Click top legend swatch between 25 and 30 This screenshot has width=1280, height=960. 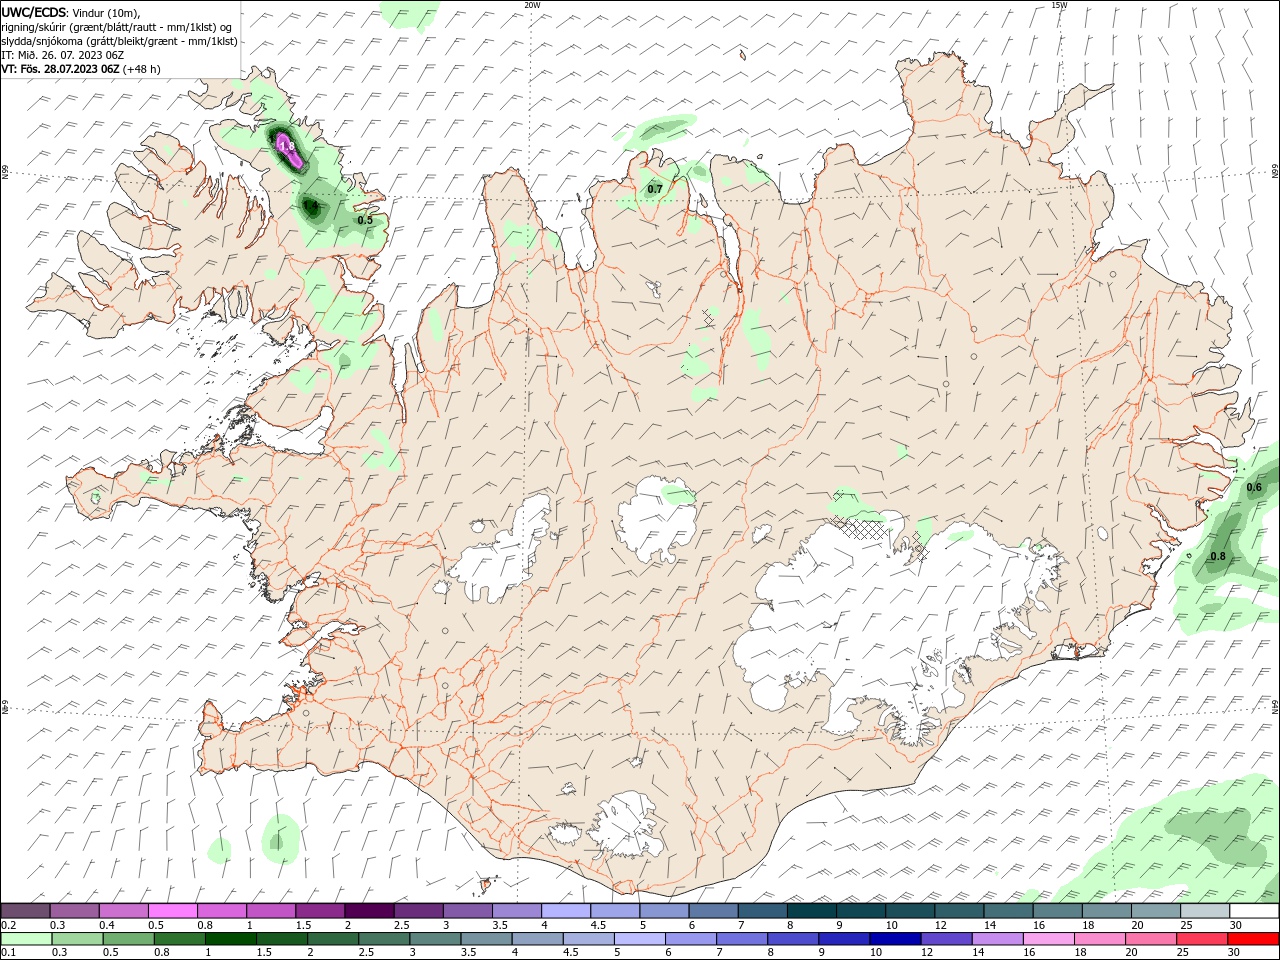pos(1205,911)
